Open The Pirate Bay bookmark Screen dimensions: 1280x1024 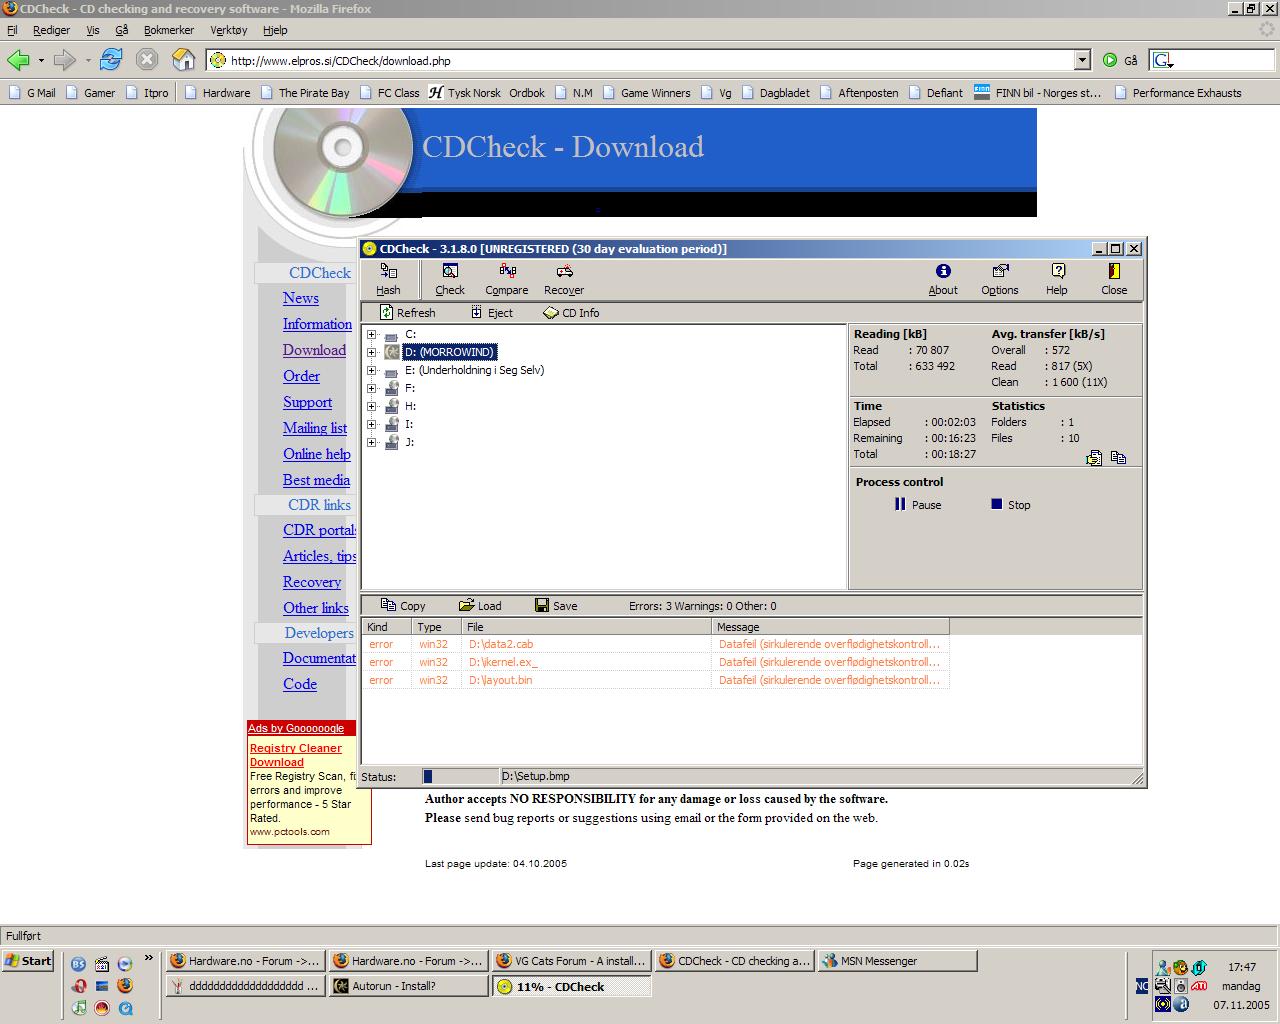(x=305, y=93)
